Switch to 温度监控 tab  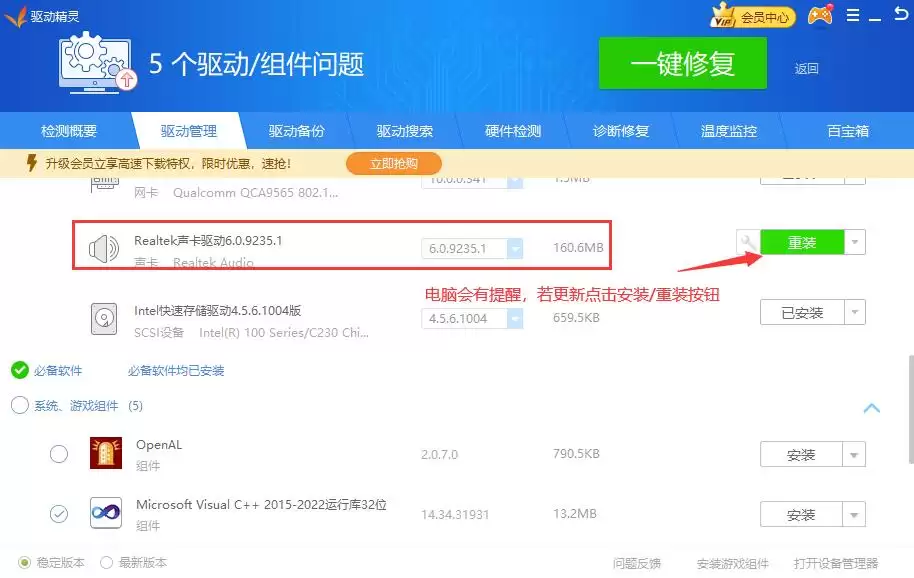pos(729,131)
